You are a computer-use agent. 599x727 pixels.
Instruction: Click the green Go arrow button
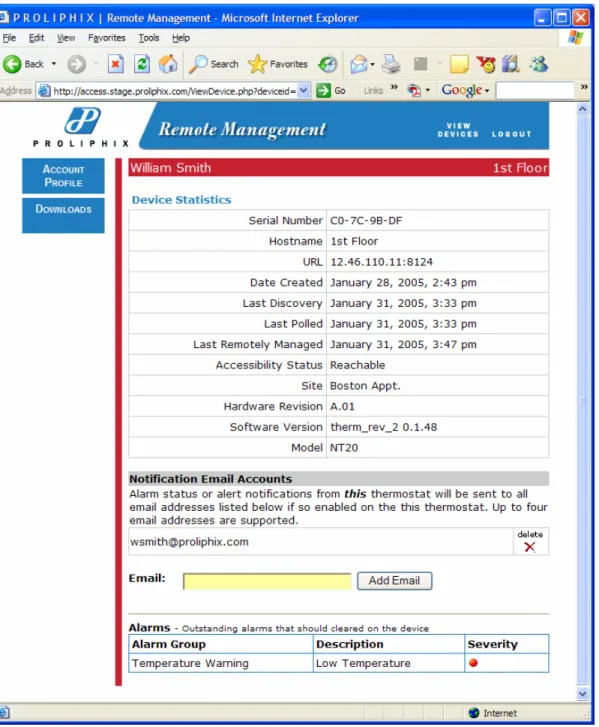pos(324,90)
